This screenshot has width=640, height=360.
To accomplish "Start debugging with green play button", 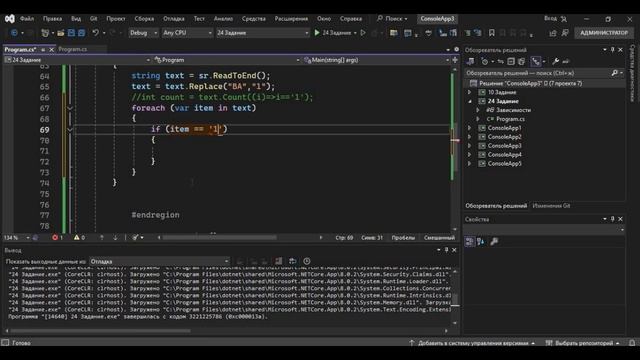I will [317, 33].
